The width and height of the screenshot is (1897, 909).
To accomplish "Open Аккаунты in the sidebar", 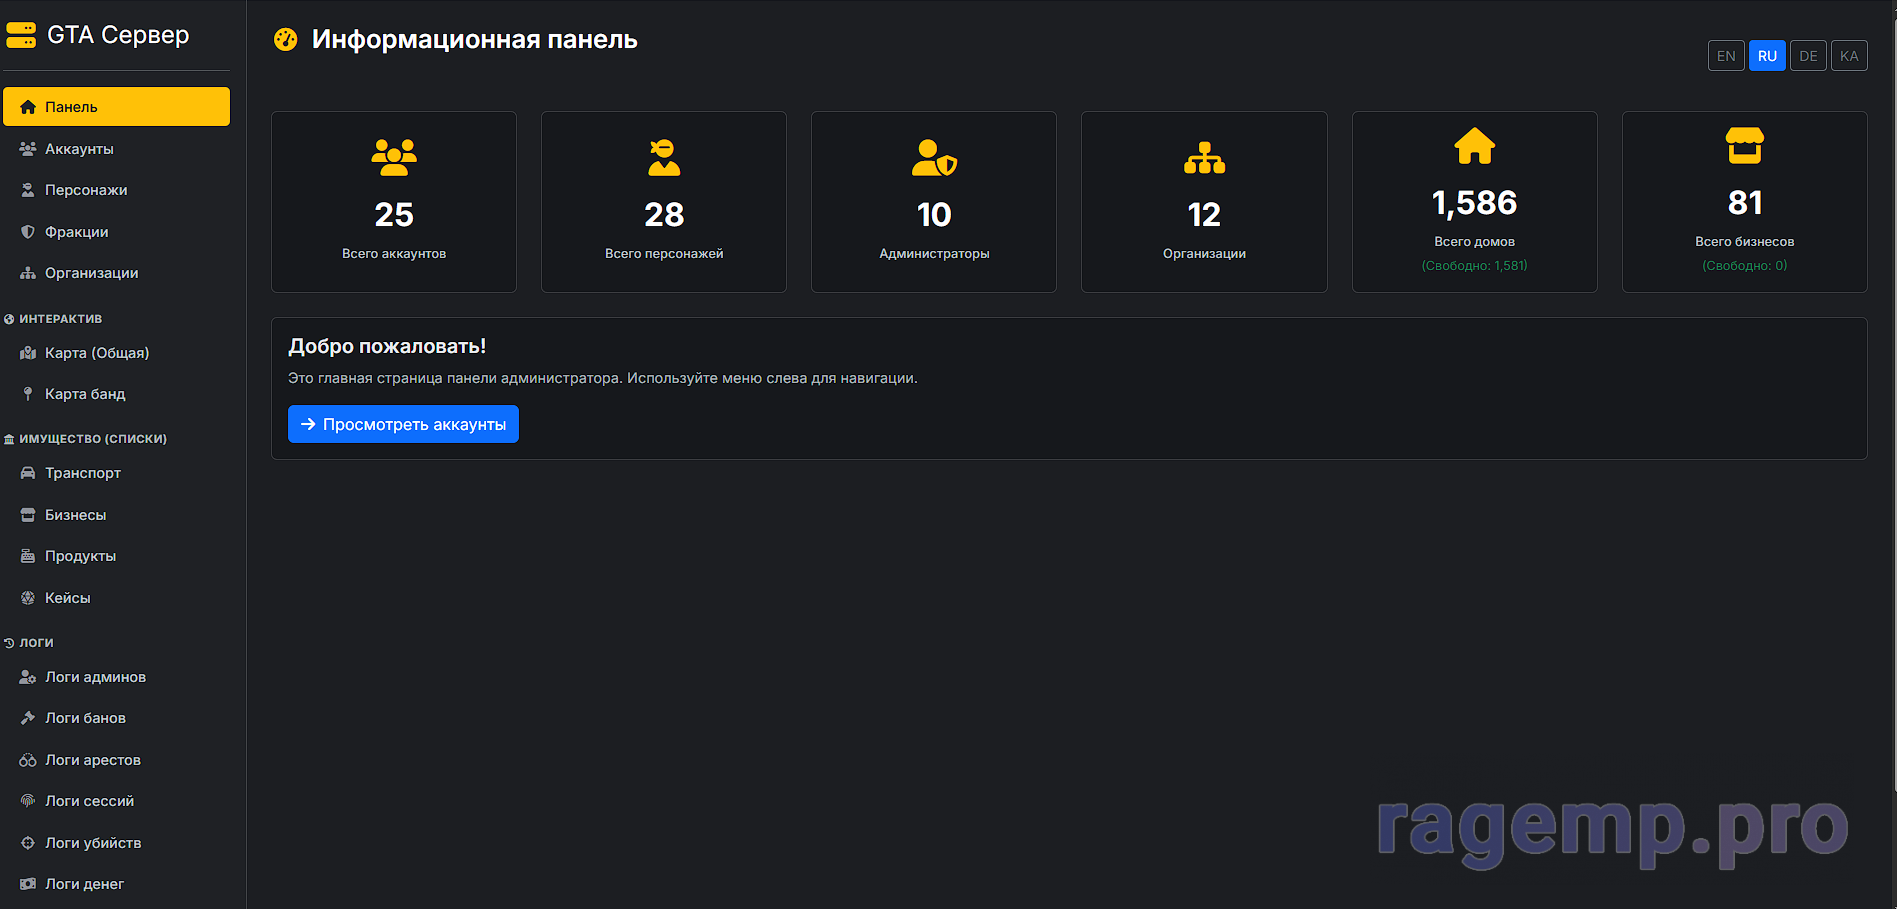I will pos(79,149).
